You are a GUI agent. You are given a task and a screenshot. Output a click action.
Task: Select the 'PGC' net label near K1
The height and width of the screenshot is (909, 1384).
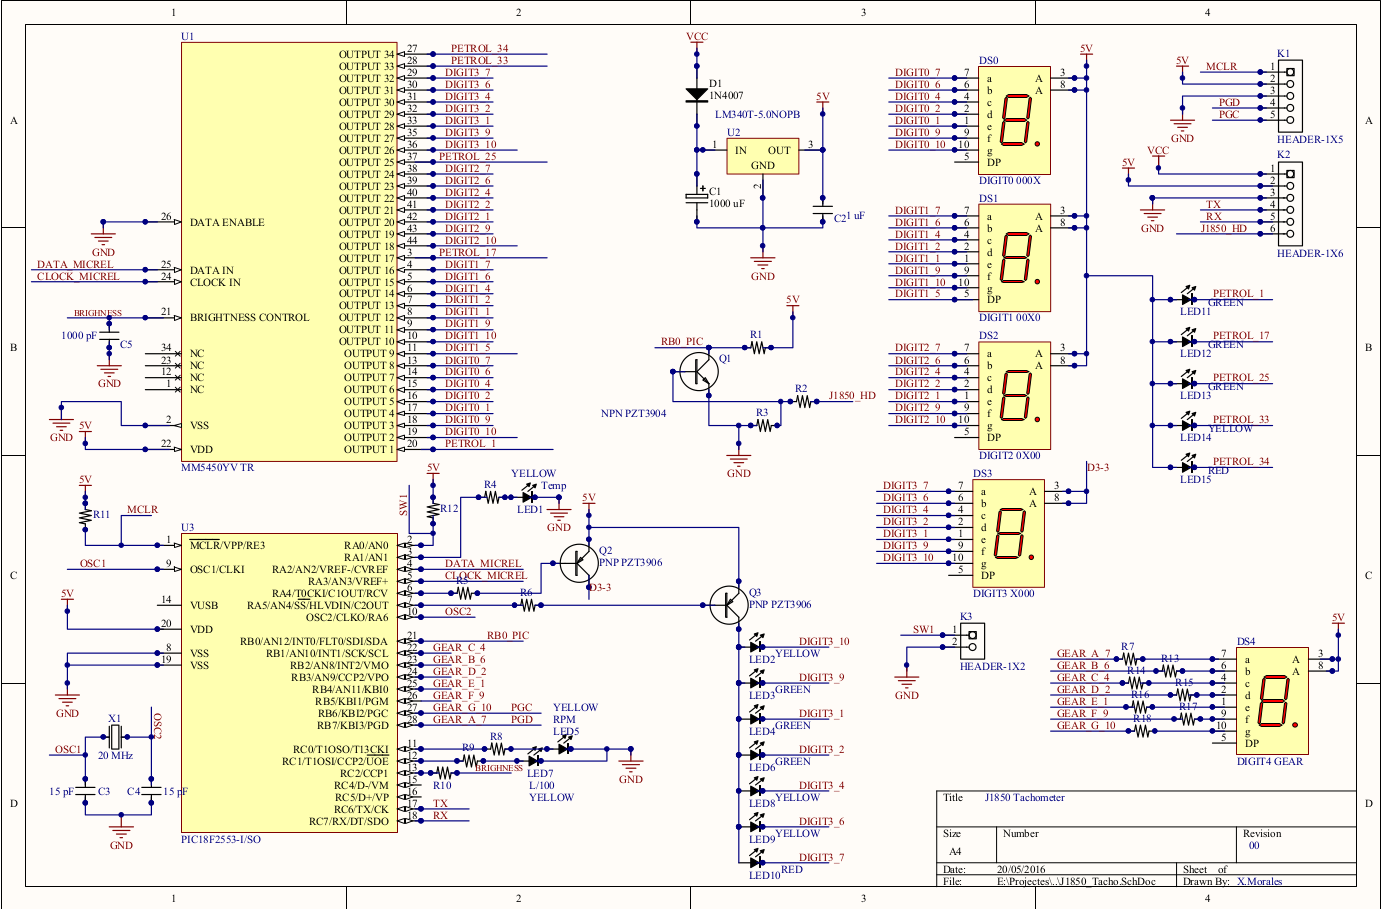point(1229,115)
